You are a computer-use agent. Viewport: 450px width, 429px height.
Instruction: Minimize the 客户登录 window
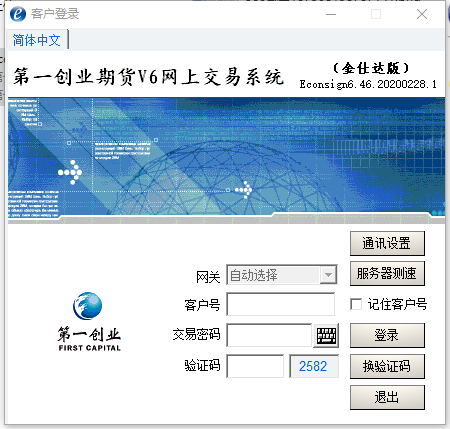331,14
